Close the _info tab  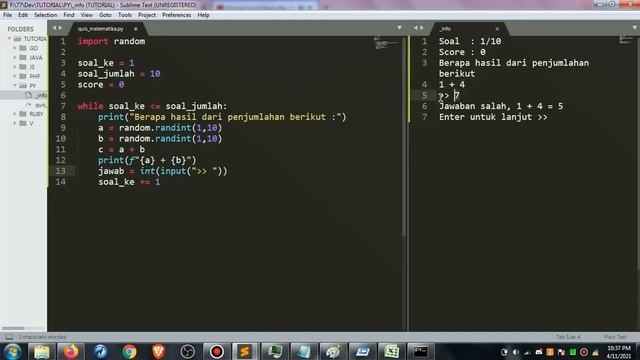tap(497, 29)
